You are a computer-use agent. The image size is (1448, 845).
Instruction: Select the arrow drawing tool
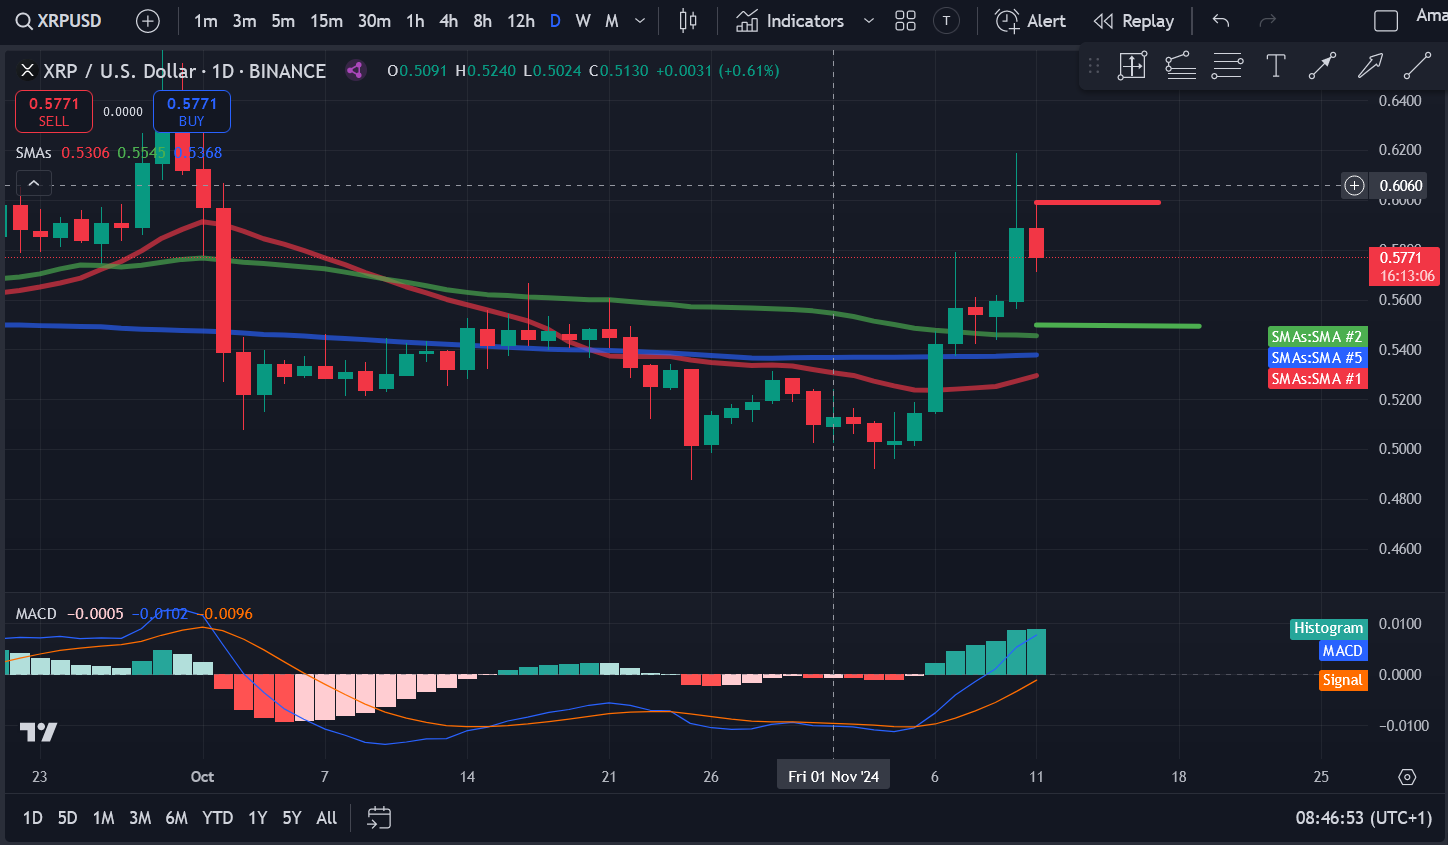[1370, 66]
